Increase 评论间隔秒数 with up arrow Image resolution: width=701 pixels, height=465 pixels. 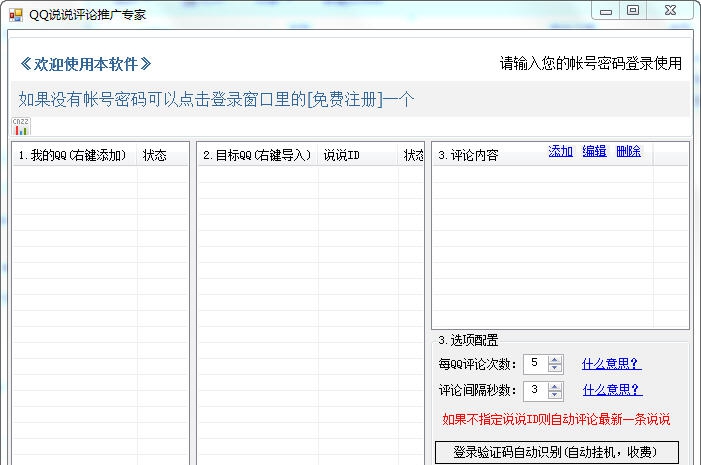[555, 386]
